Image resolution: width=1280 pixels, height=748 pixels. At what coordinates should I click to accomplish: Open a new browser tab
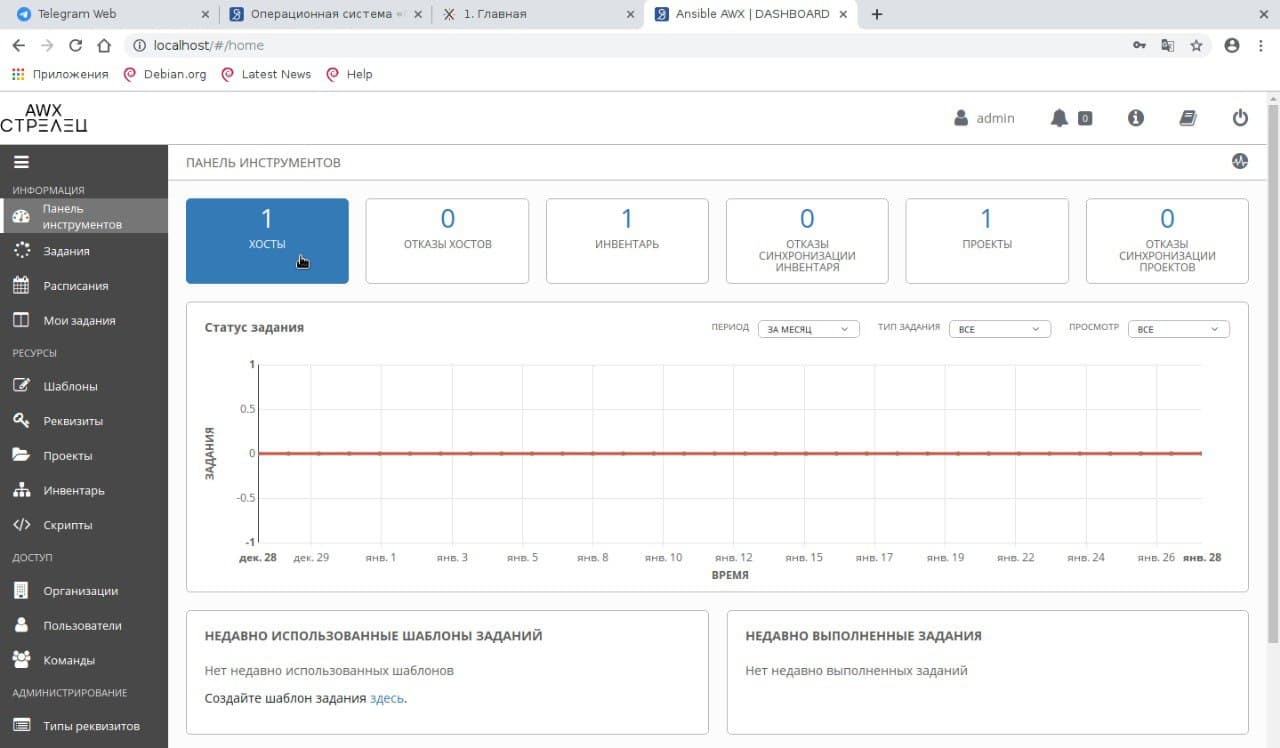877,14
